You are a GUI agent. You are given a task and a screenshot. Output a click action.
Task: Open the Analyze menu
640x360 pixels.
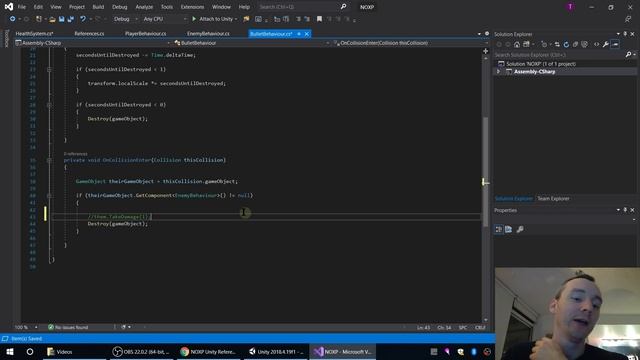pyautogui.click(x=144, y=7)
